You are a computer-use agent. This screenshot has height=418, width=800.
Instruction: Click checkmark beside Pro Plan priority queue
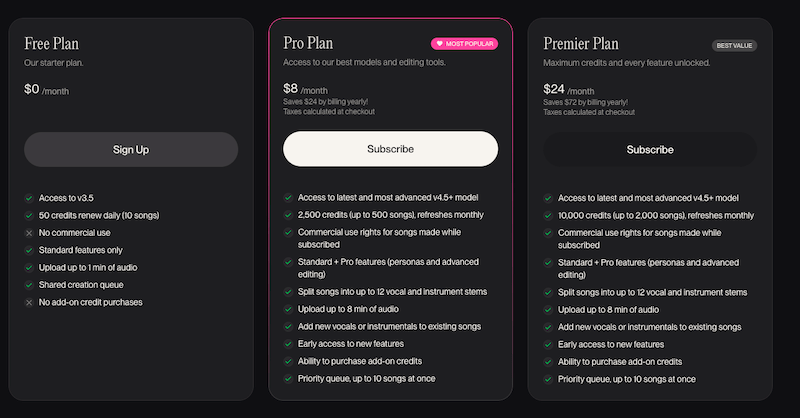point(288,379)
